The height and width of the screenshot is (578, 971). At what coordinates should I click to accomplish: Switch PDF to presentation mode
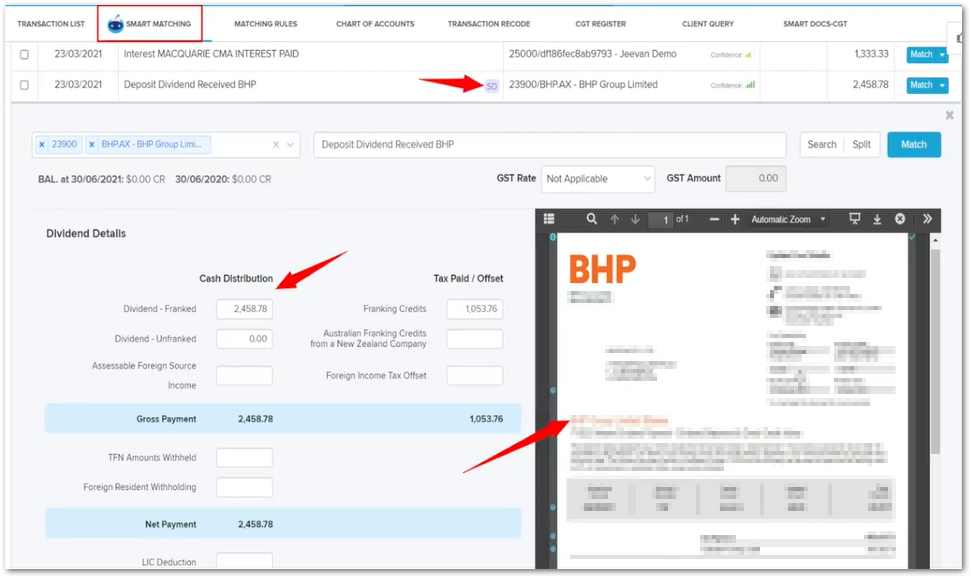854,219
